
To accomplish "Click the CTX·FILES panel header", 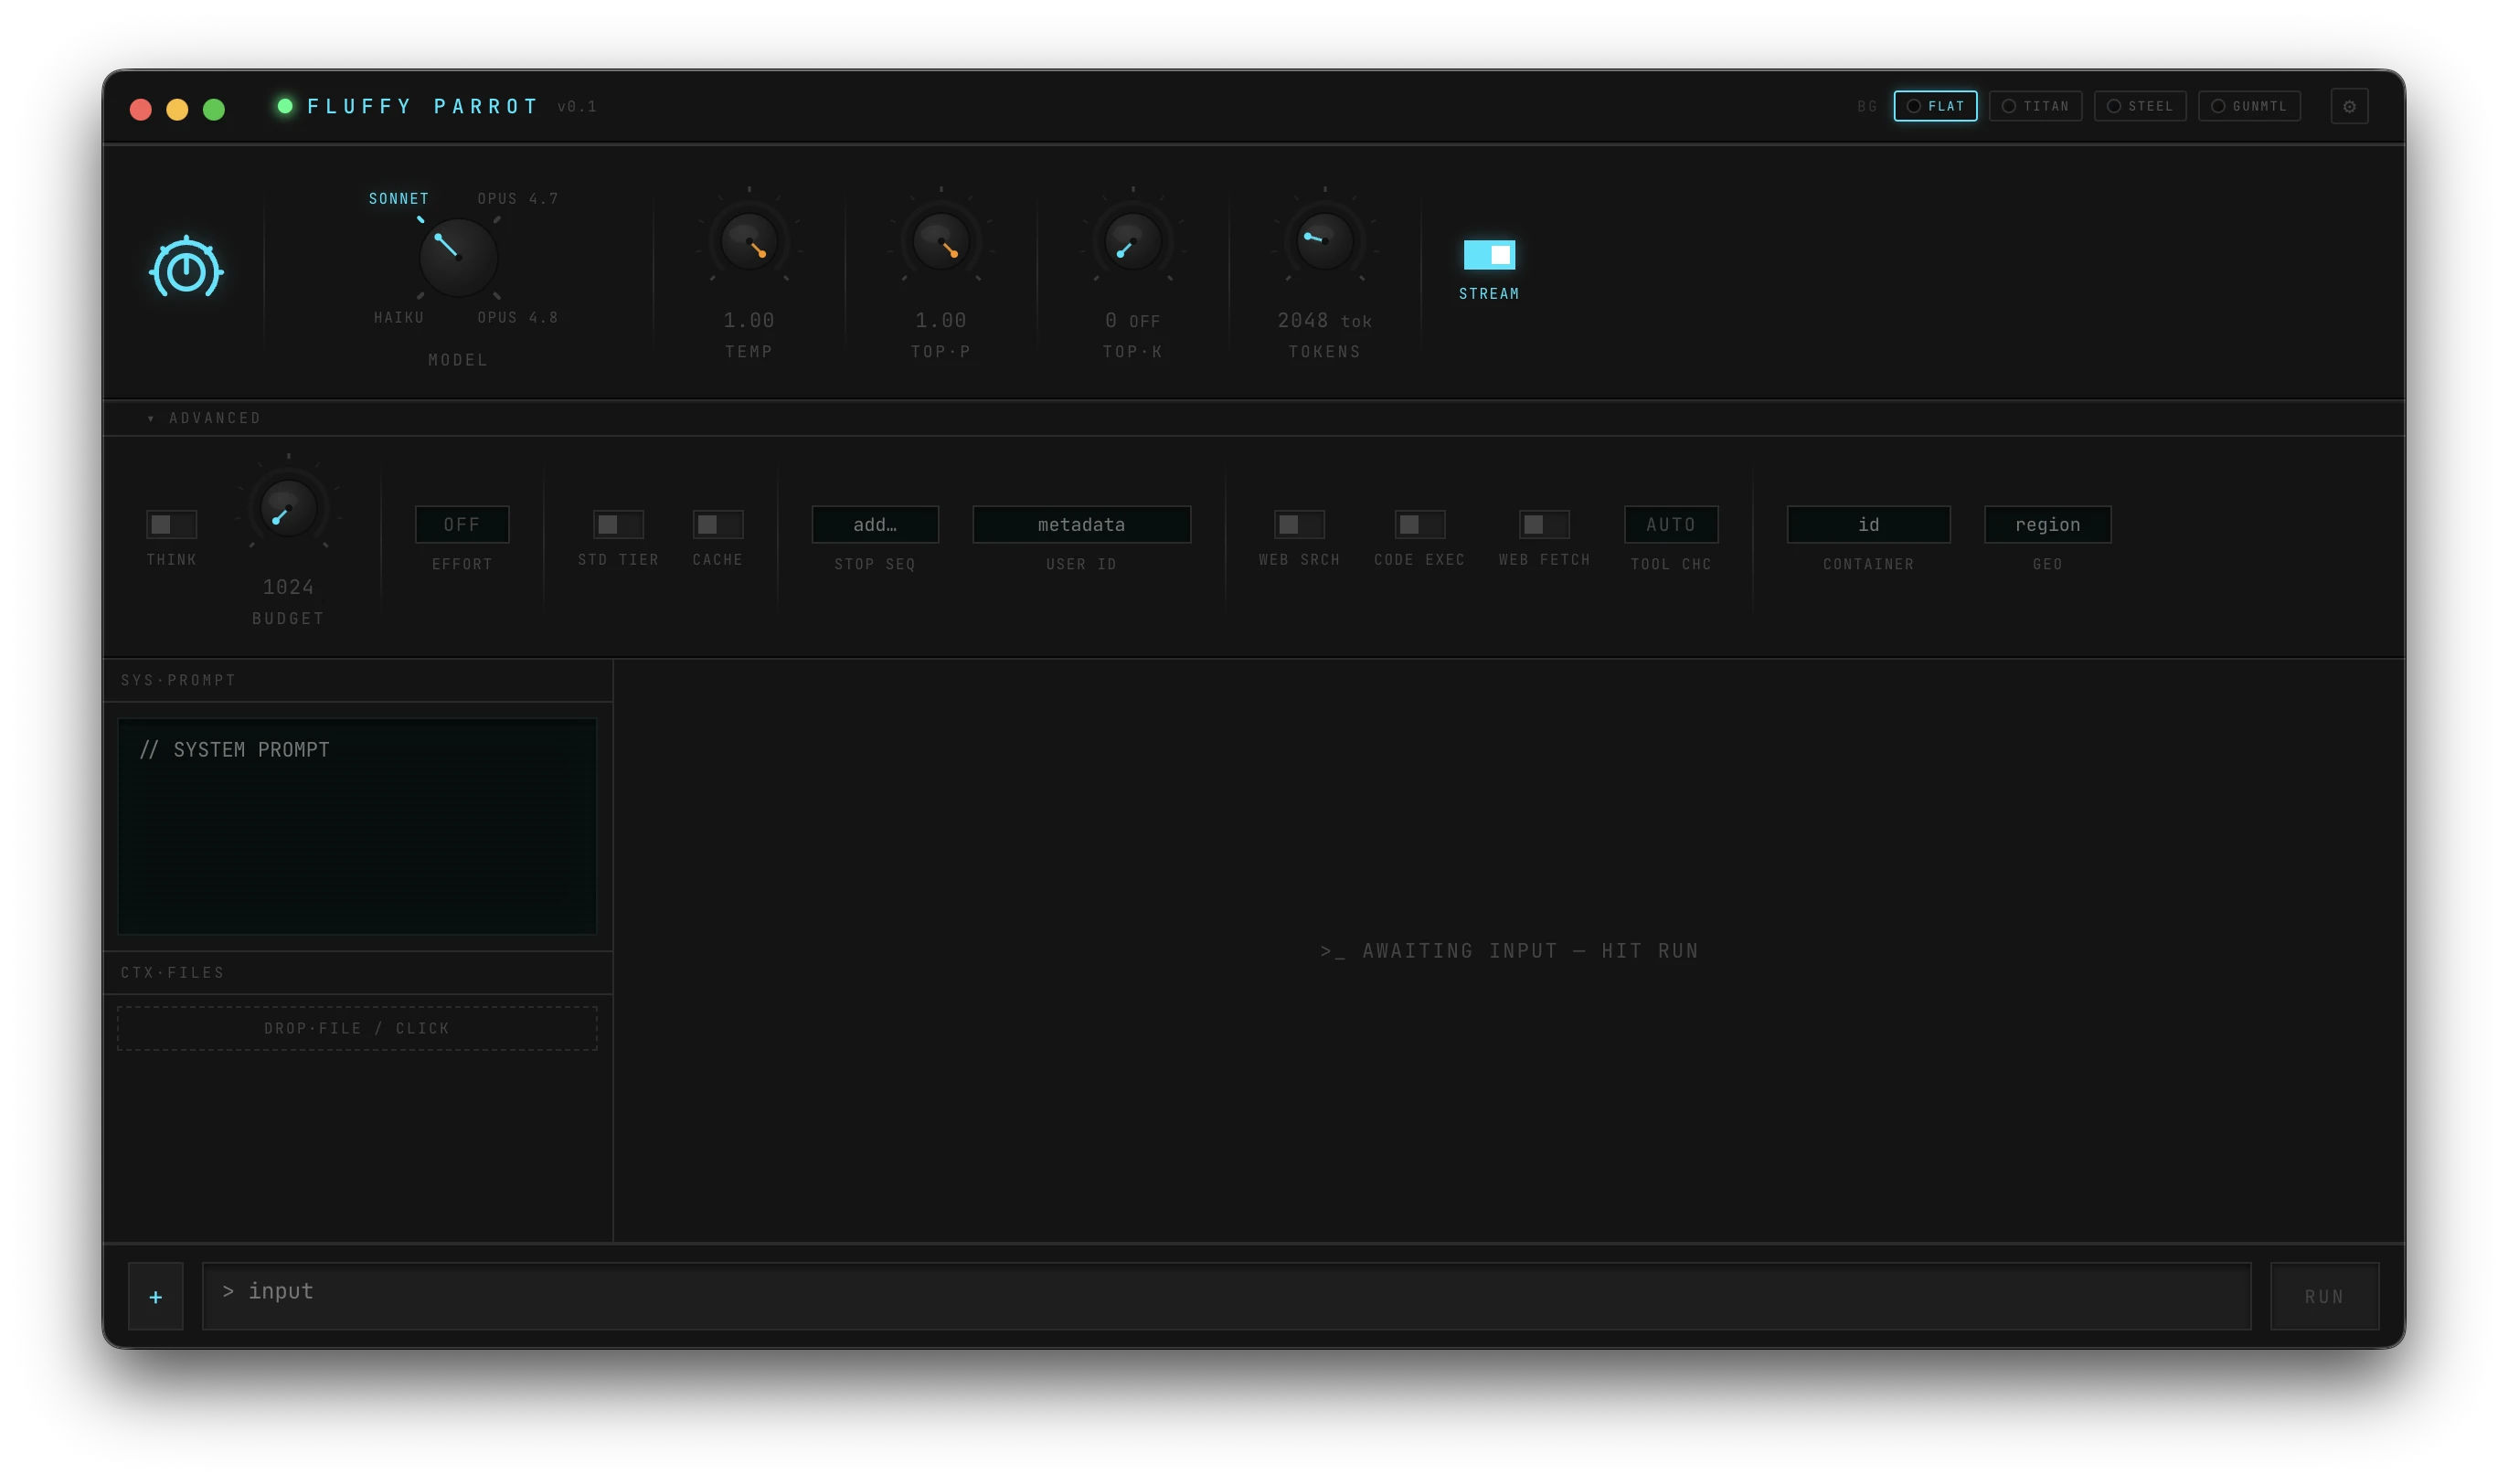I will tap(357, 973).
